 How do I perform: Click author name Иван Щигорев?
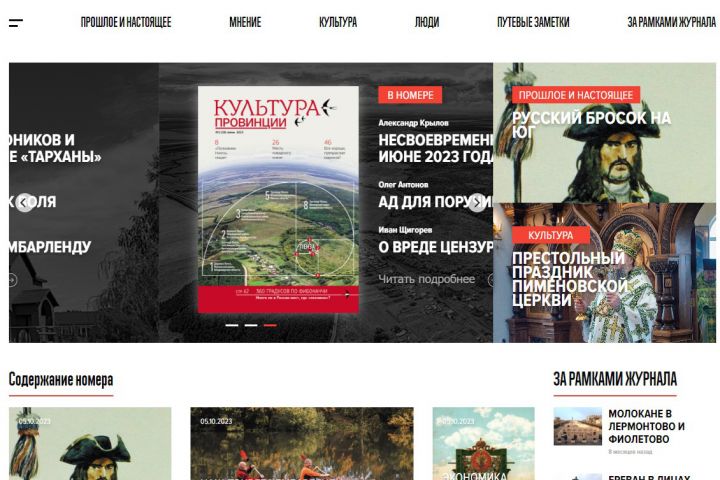405,230
